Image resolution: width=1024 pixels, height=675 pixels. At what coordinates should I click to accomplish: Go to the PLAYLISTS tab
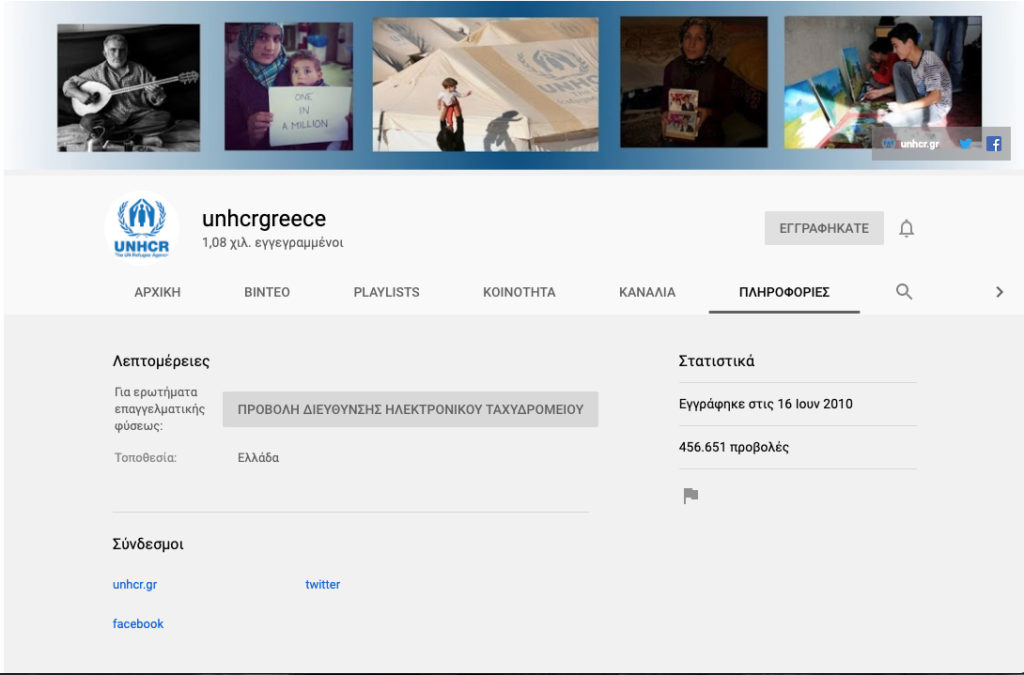(387, 292)
